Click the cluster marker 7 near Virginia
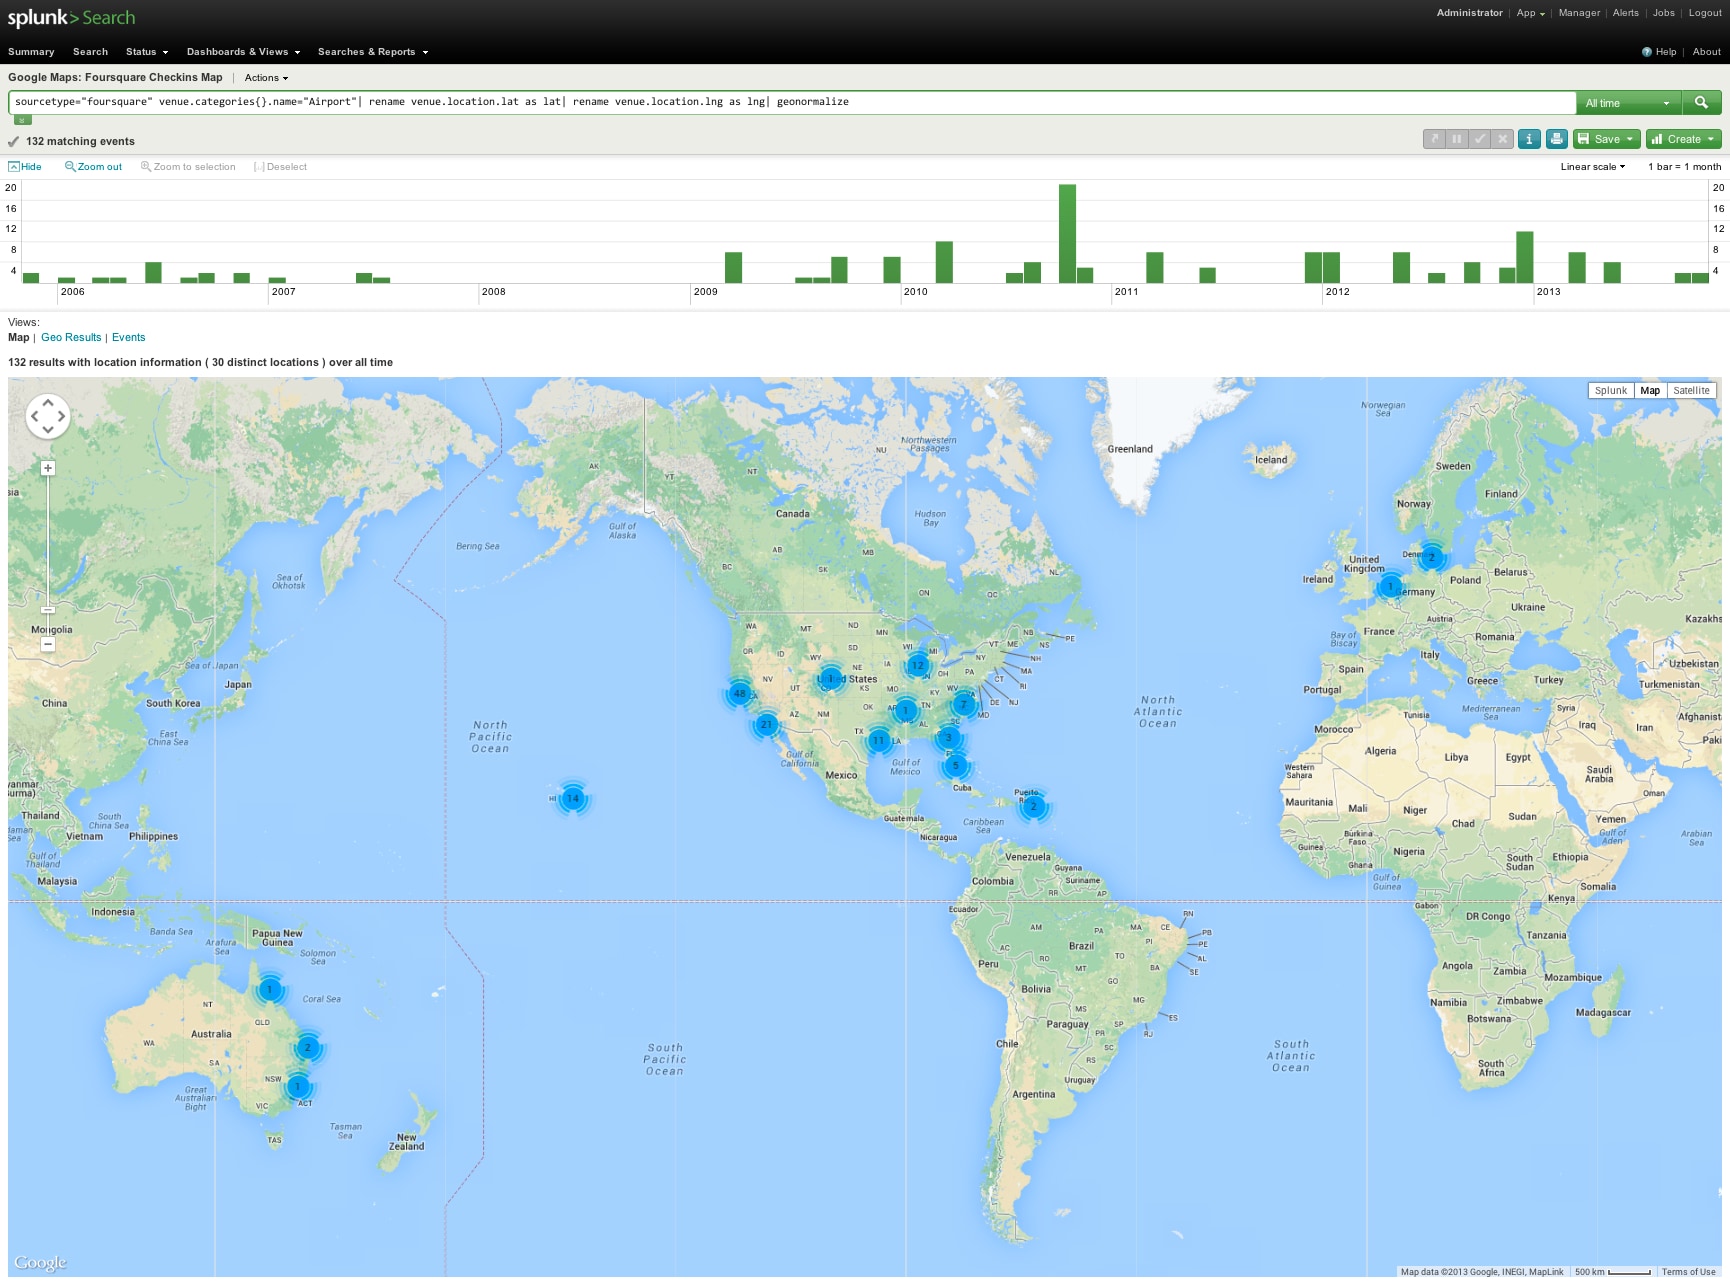 click(964, 704)
